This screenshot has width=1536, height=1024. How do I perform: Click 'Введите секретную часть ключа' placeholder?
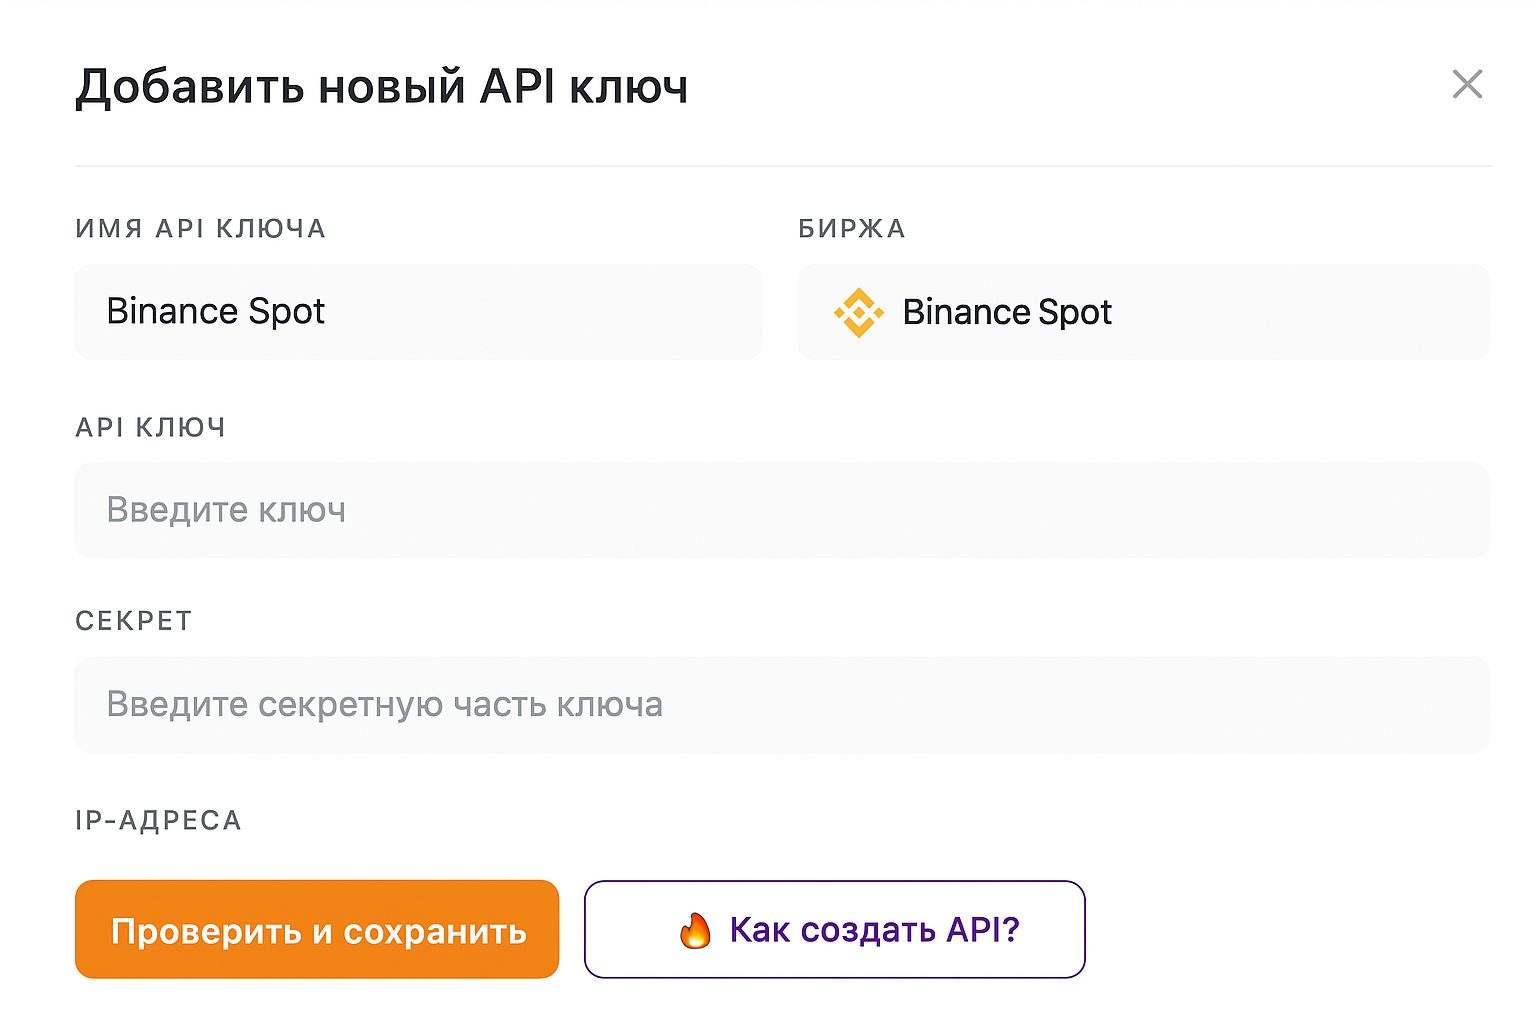pos(385,705)
